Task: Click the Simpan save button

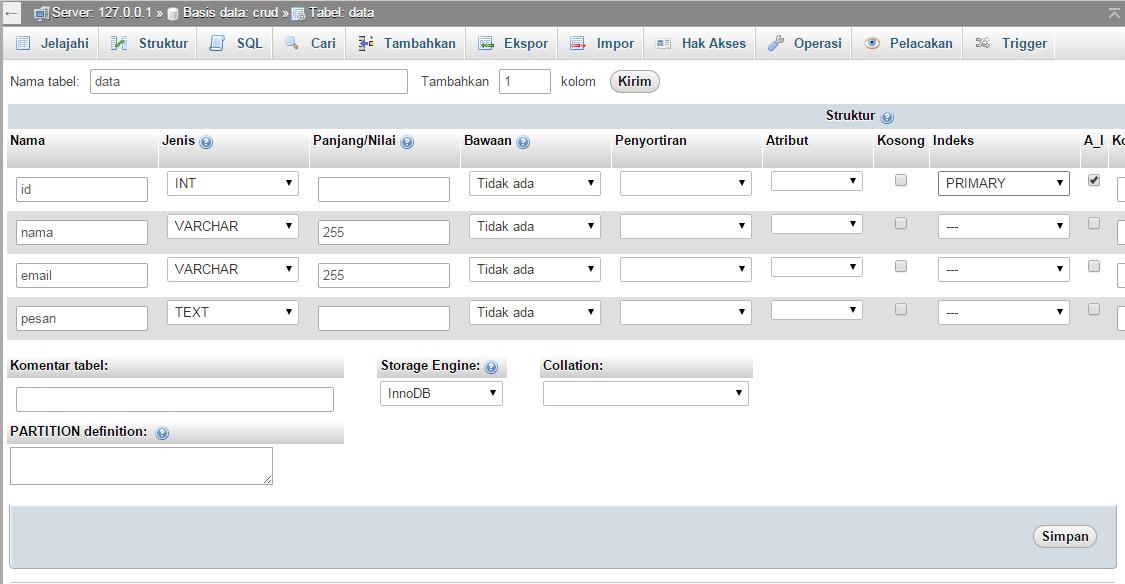Action: [1064, 536]
